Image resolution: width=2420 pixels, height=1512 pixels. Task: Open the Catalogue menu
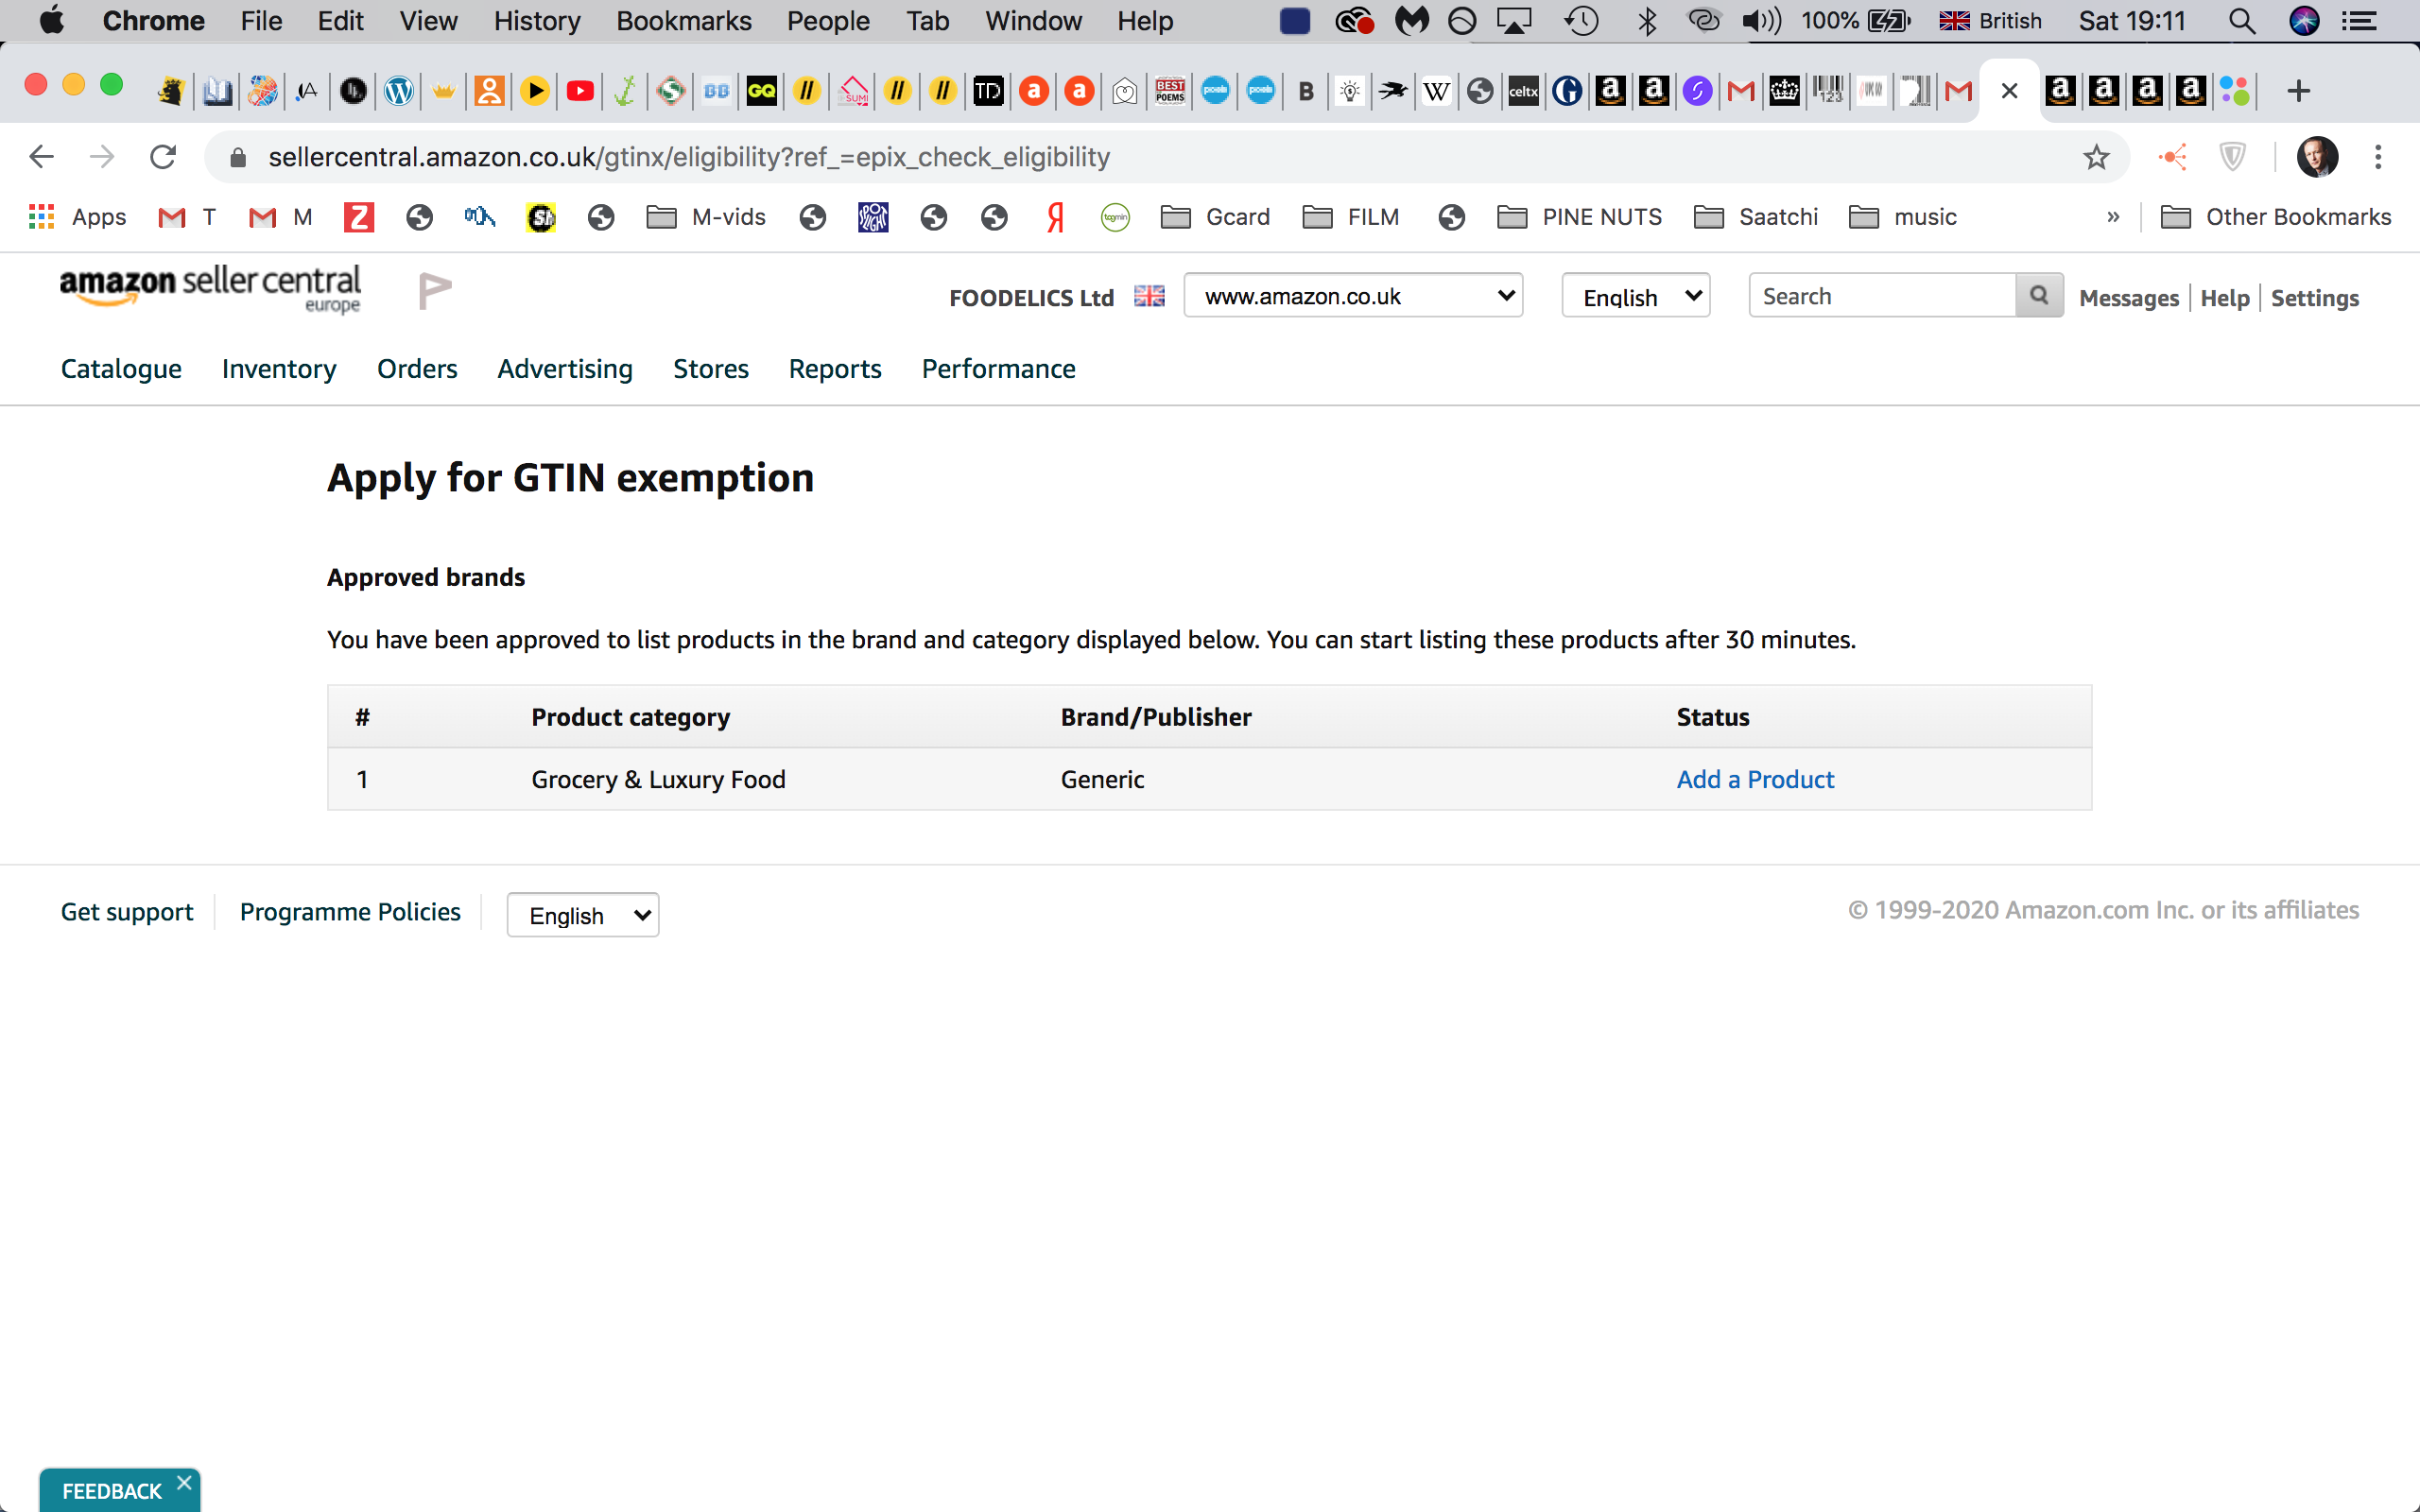pyautogui.click(x=121, y=369)
